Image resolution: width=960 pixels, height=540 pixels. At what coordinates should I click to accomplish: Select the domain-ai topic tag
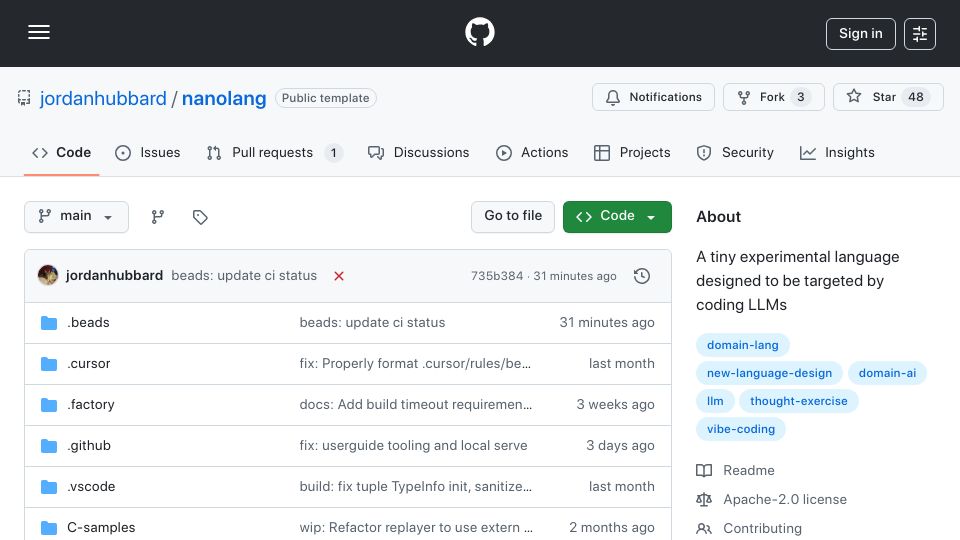pos(887,373)
